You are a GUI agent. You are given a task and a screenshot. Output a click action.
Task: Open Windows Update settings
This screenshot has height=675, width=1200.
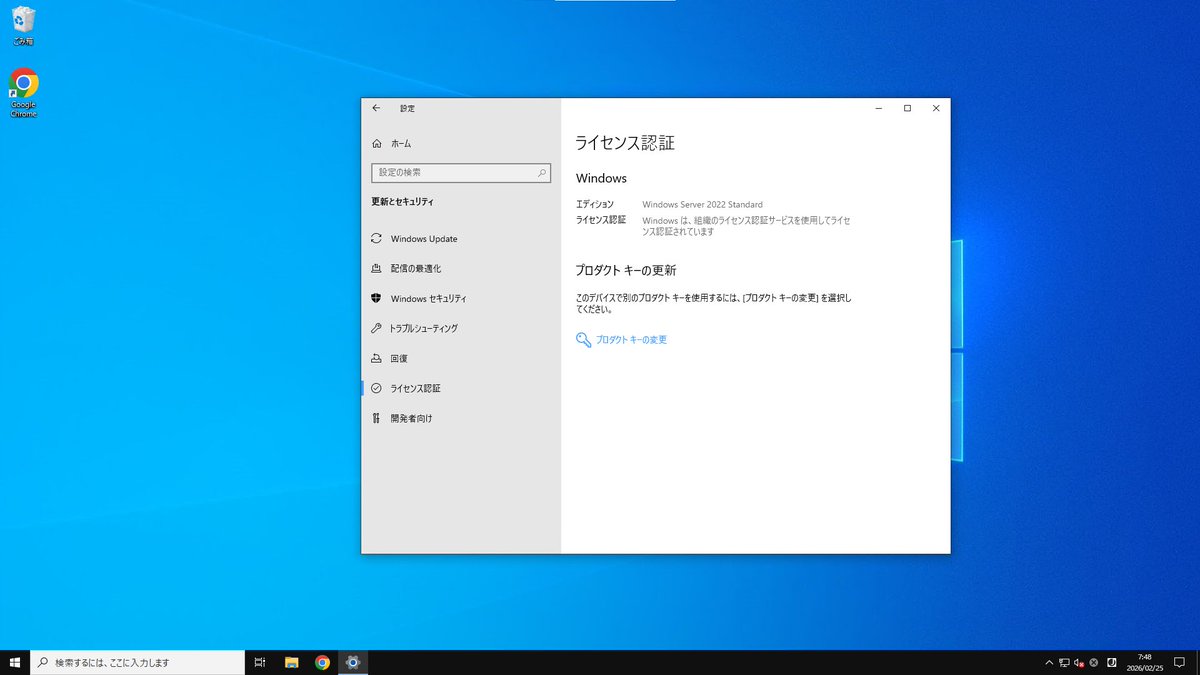point(461,239)
